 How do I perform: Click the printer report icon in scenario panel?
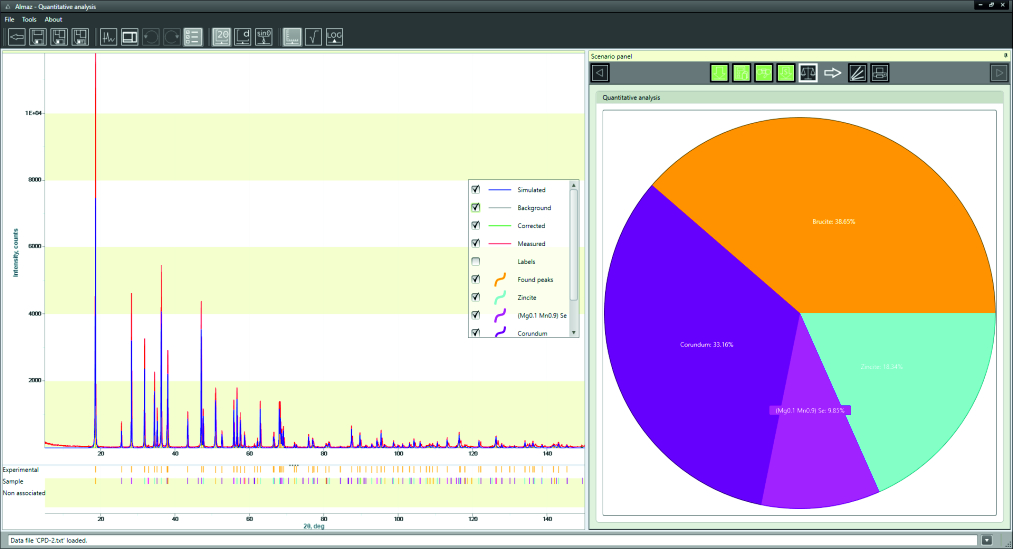(879, 72)
